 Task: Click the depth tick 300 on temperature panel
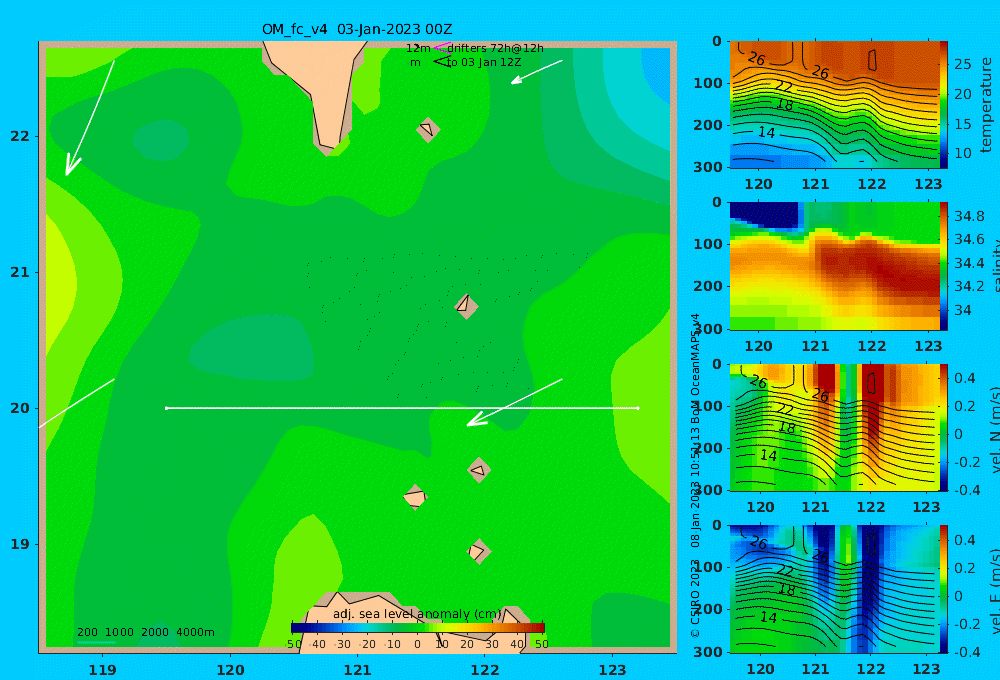click(709, 167)
